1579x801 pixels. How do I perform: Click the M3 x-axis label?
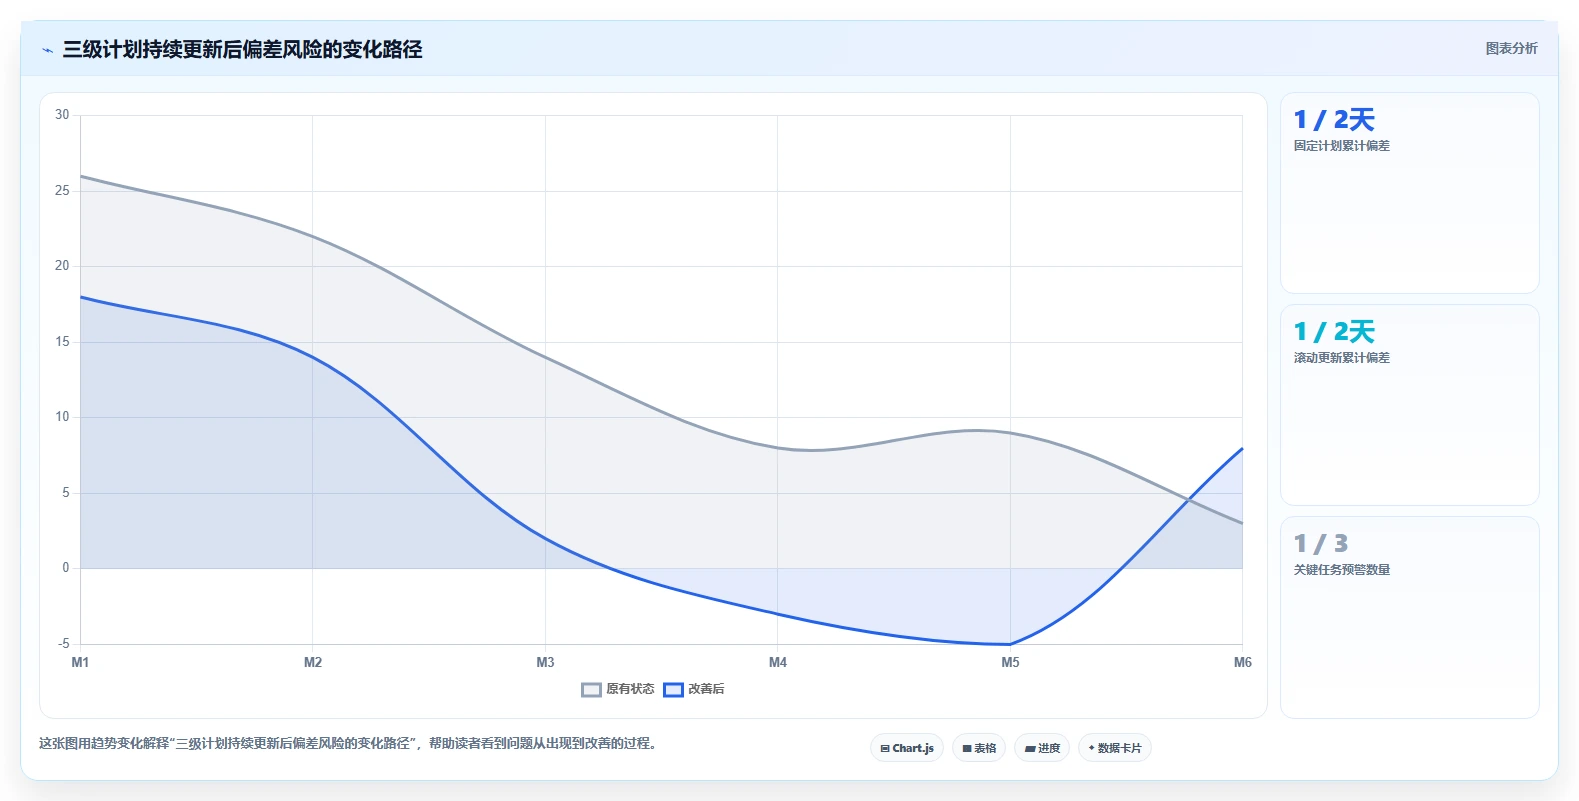point(545,662)
